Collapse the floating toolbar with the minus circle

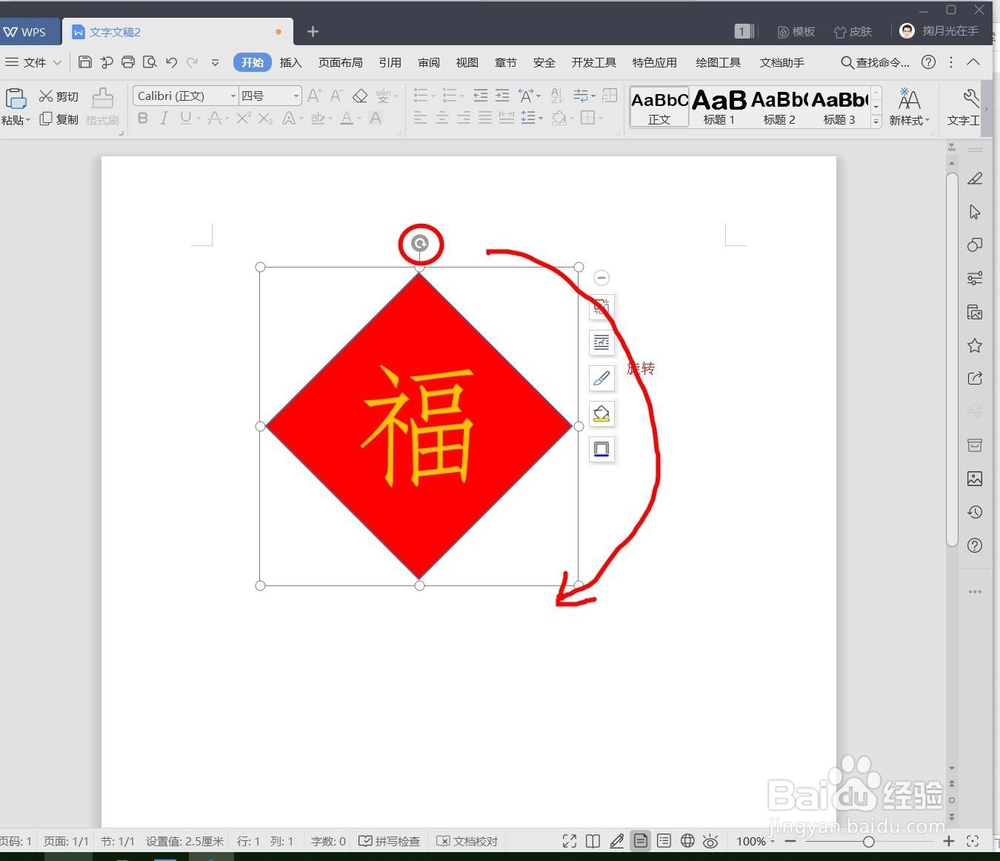601,277
